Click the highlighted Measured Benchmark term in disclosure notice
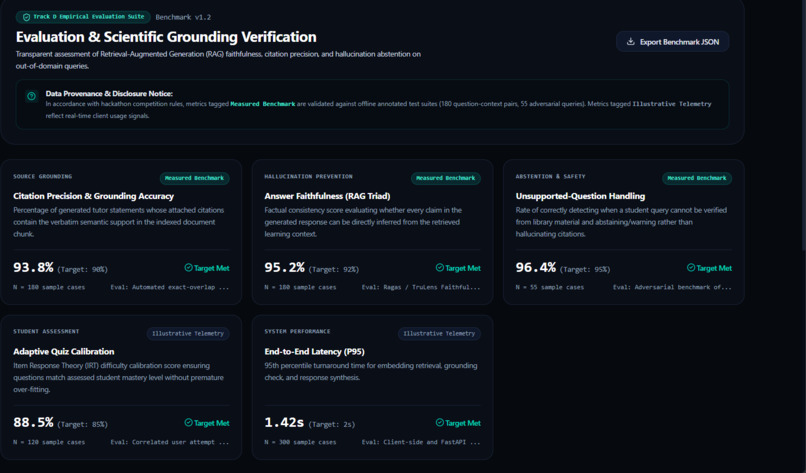Screen dimensions: 806x473 pos(263,104)
